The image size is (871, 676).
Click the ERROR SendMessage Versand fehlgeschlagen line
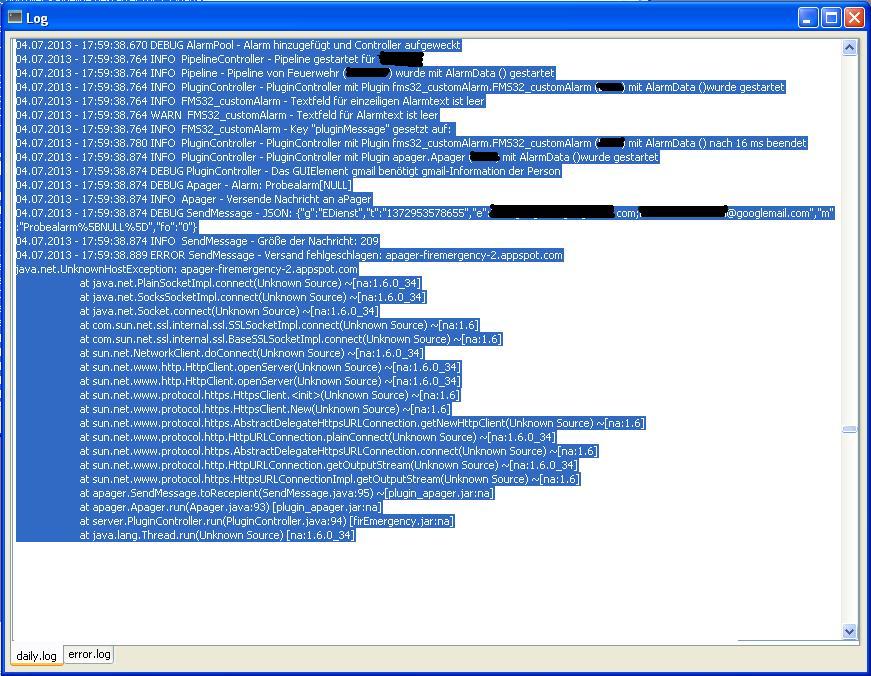(290, 255)
